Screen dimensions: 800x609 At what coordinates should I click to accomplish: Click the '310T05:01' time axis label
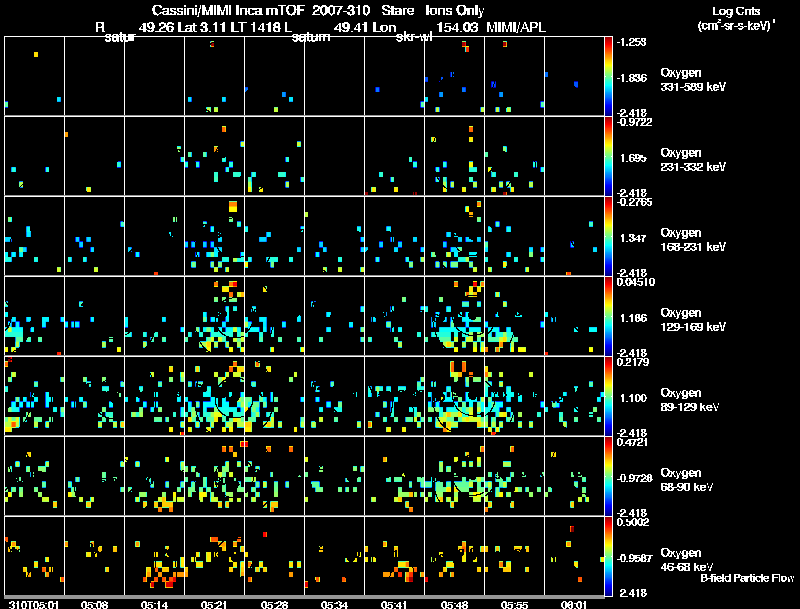tap(34, 605)
